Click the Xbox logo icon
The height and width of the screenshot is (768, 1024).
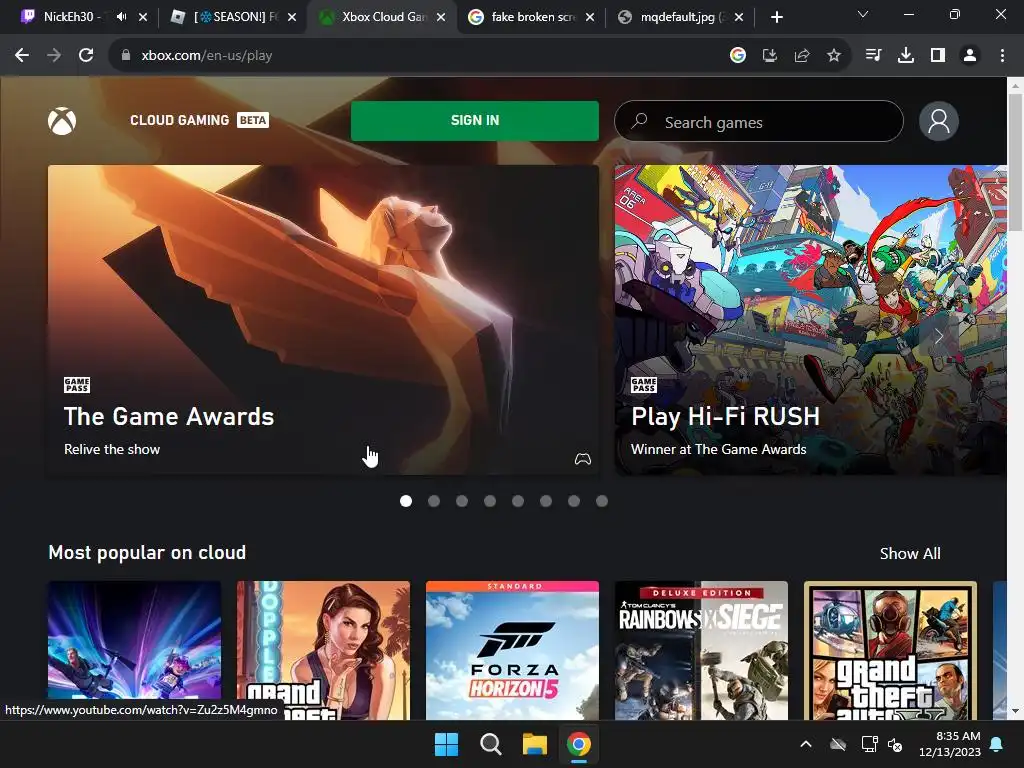point(62,121)
